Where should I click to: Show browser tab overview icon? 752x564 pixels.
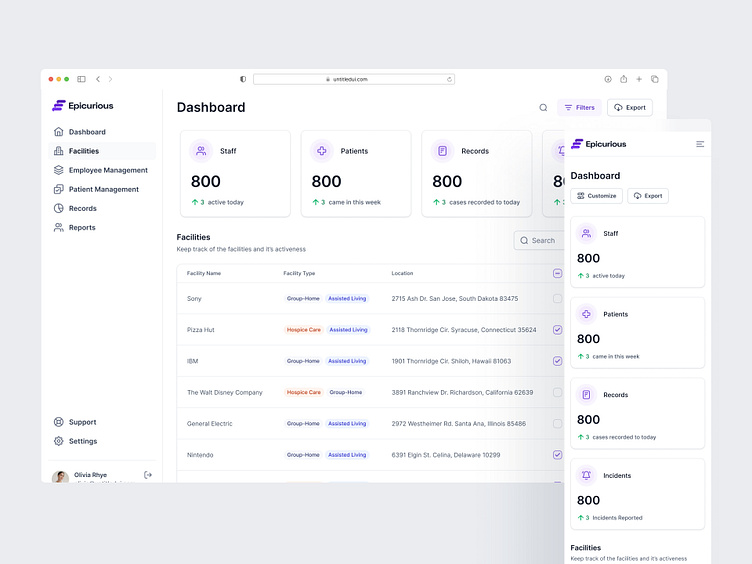pyautogui.click(x=655, y=79)
